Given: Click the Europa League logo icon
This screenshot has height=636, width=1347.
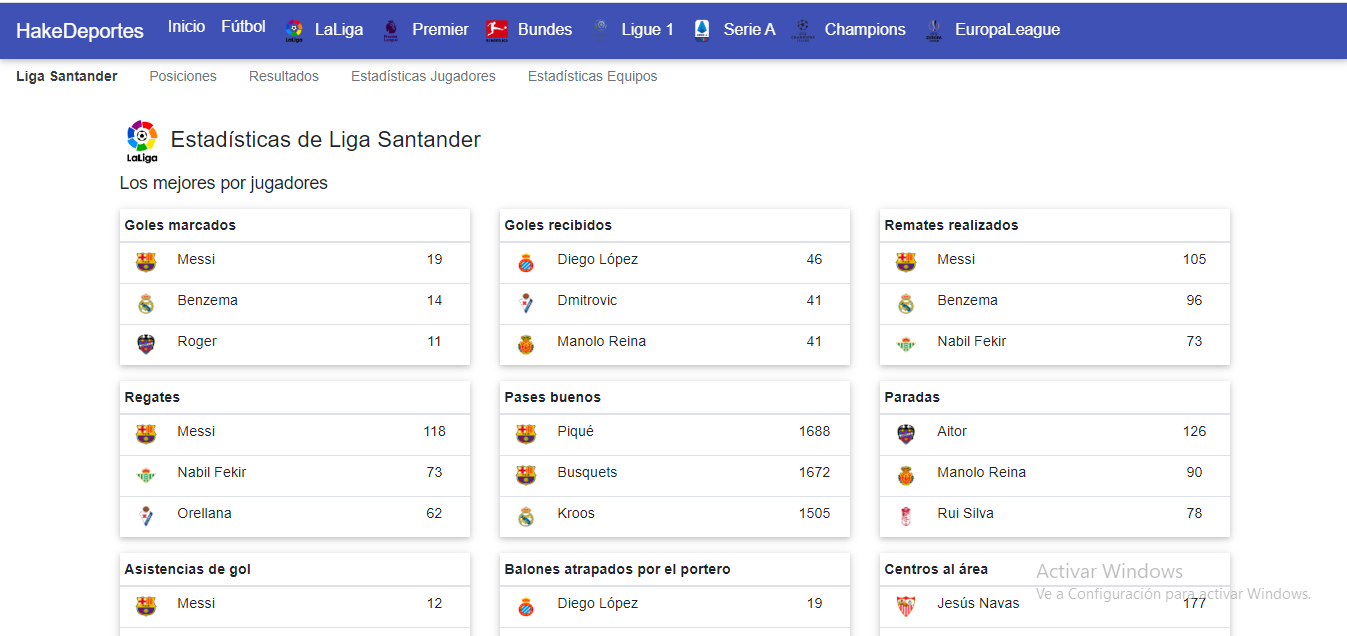Looking at the screenshot, I should point(933,30).
